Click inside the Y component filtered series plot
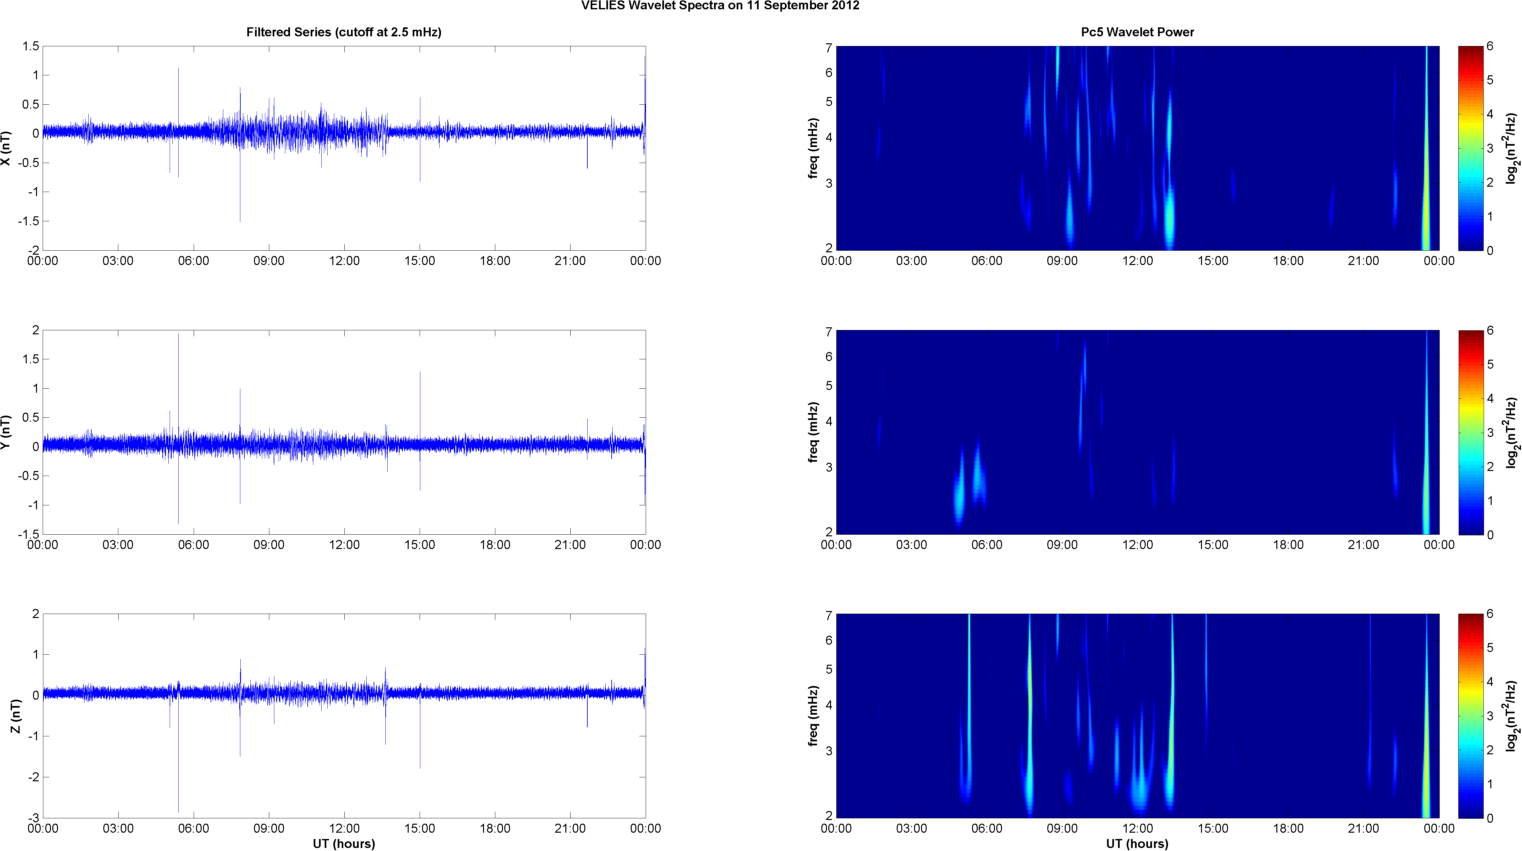This screenshot has height=851, width=1522. 344,432
